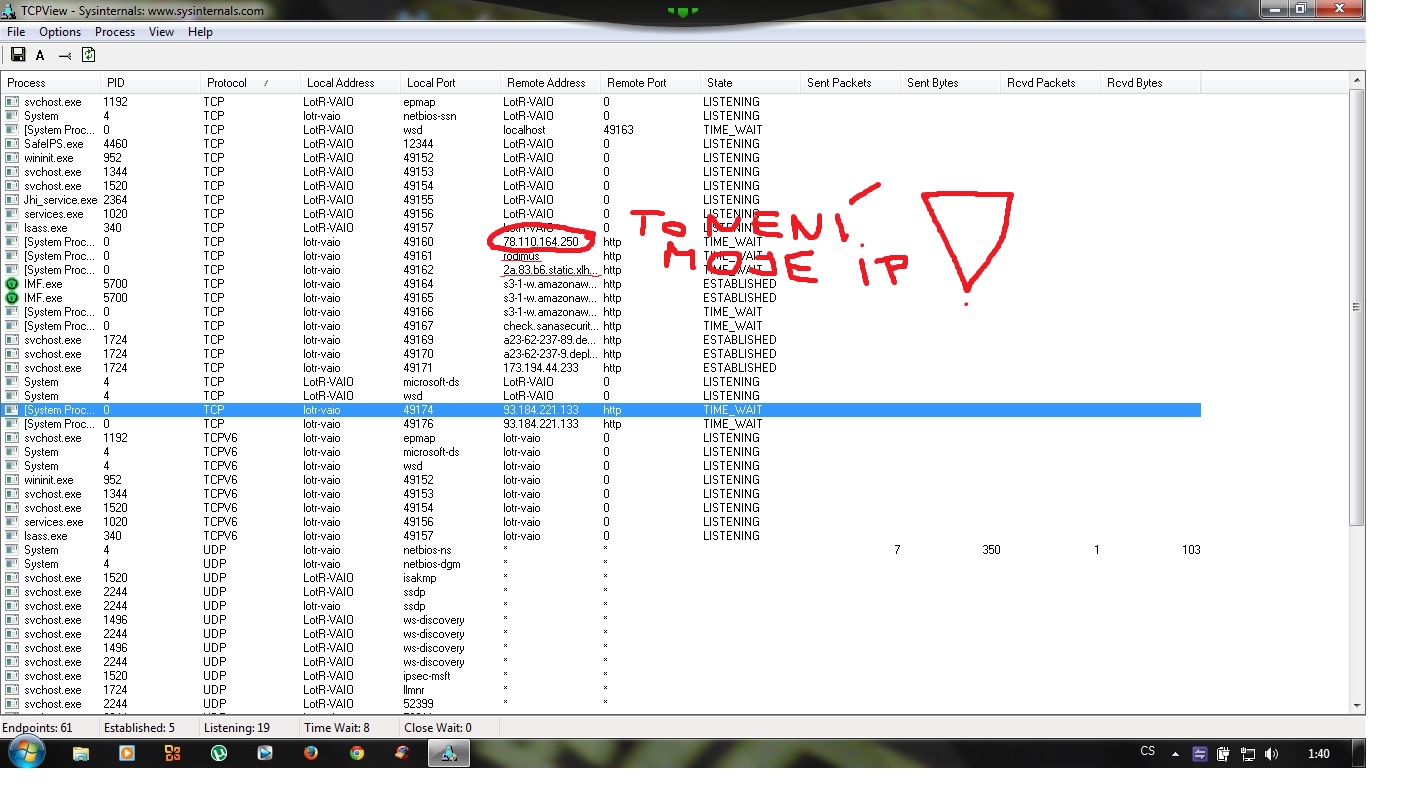This screenshot has height=791, width=1415.
Task: Click the 'Time Wait: 8' status bar entry
Action: pos(337,728)
